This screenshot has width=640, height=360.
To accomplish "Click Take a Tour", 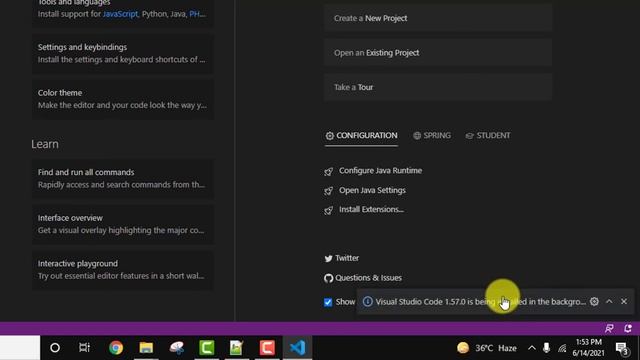I will coord(438,87).
